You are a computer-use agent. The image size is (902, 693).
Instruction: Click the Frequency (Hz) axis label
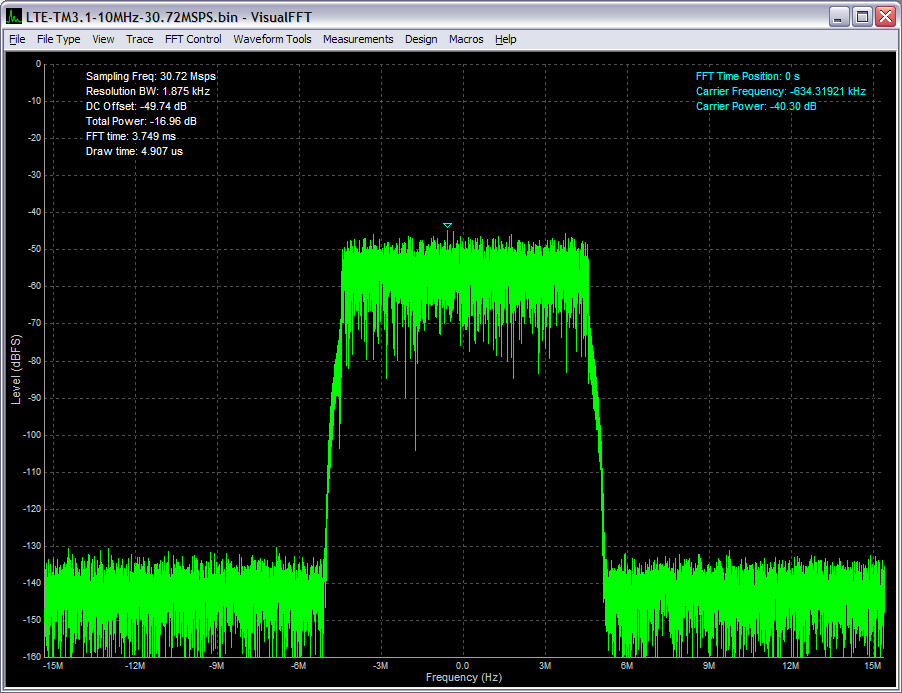point(463,678)
